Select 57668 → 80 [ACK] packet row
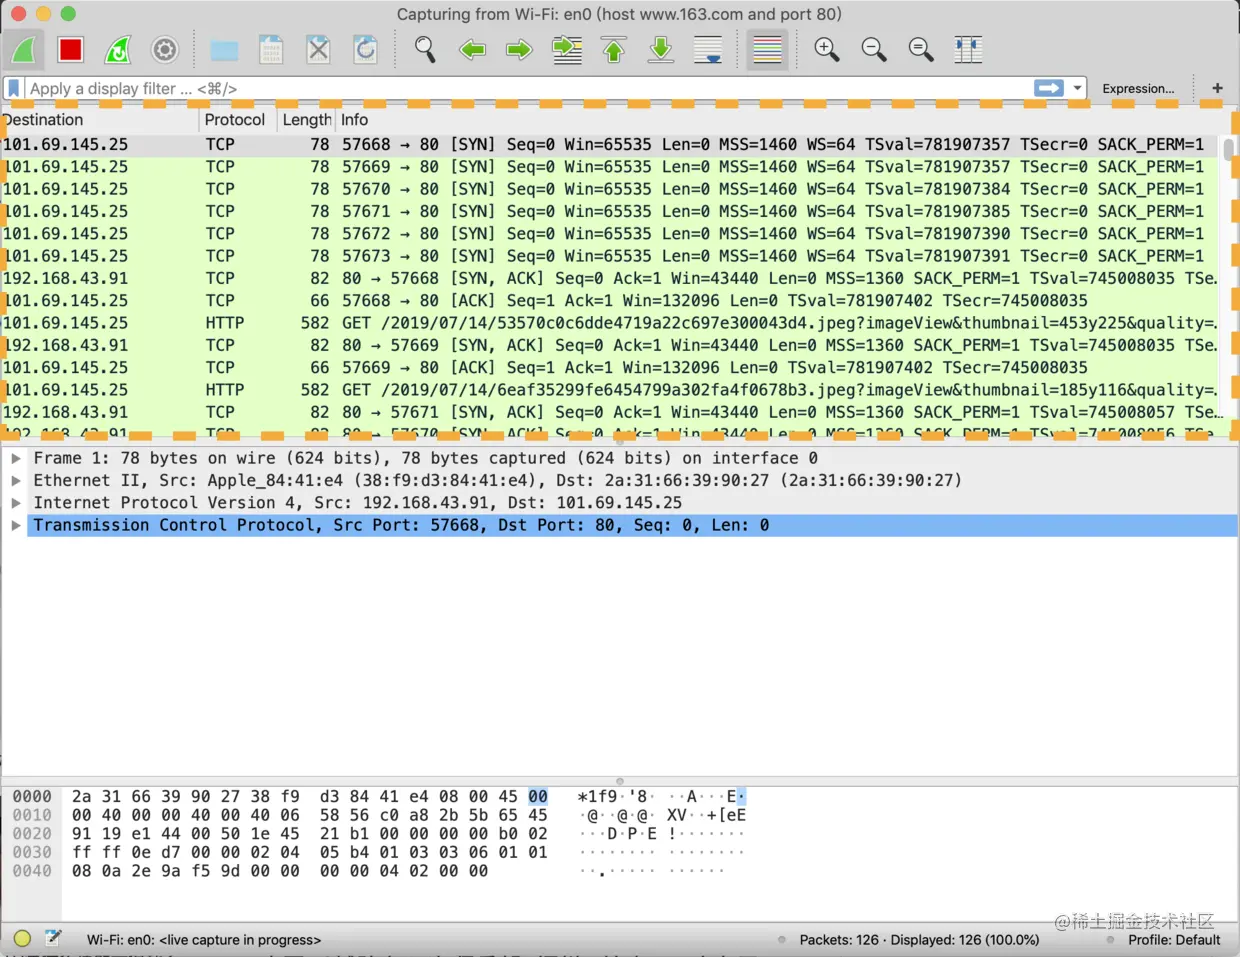 [x=610, y=300]
